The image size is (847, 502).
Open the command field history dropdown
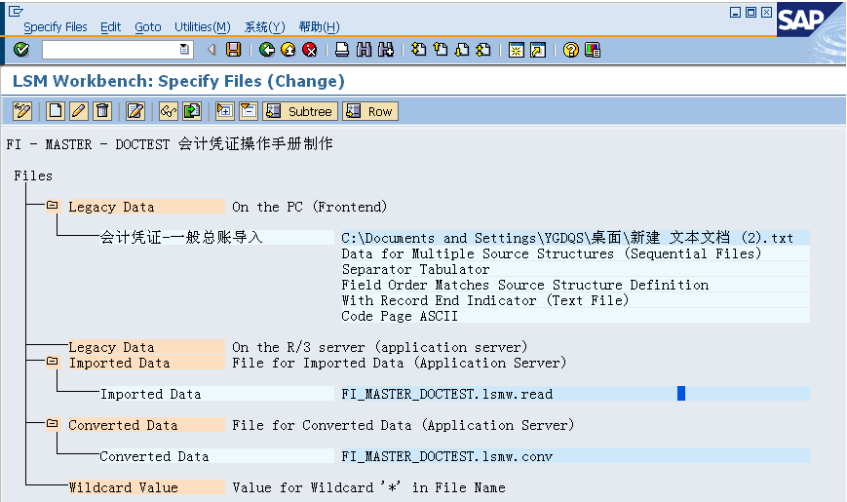coord(184,50)
